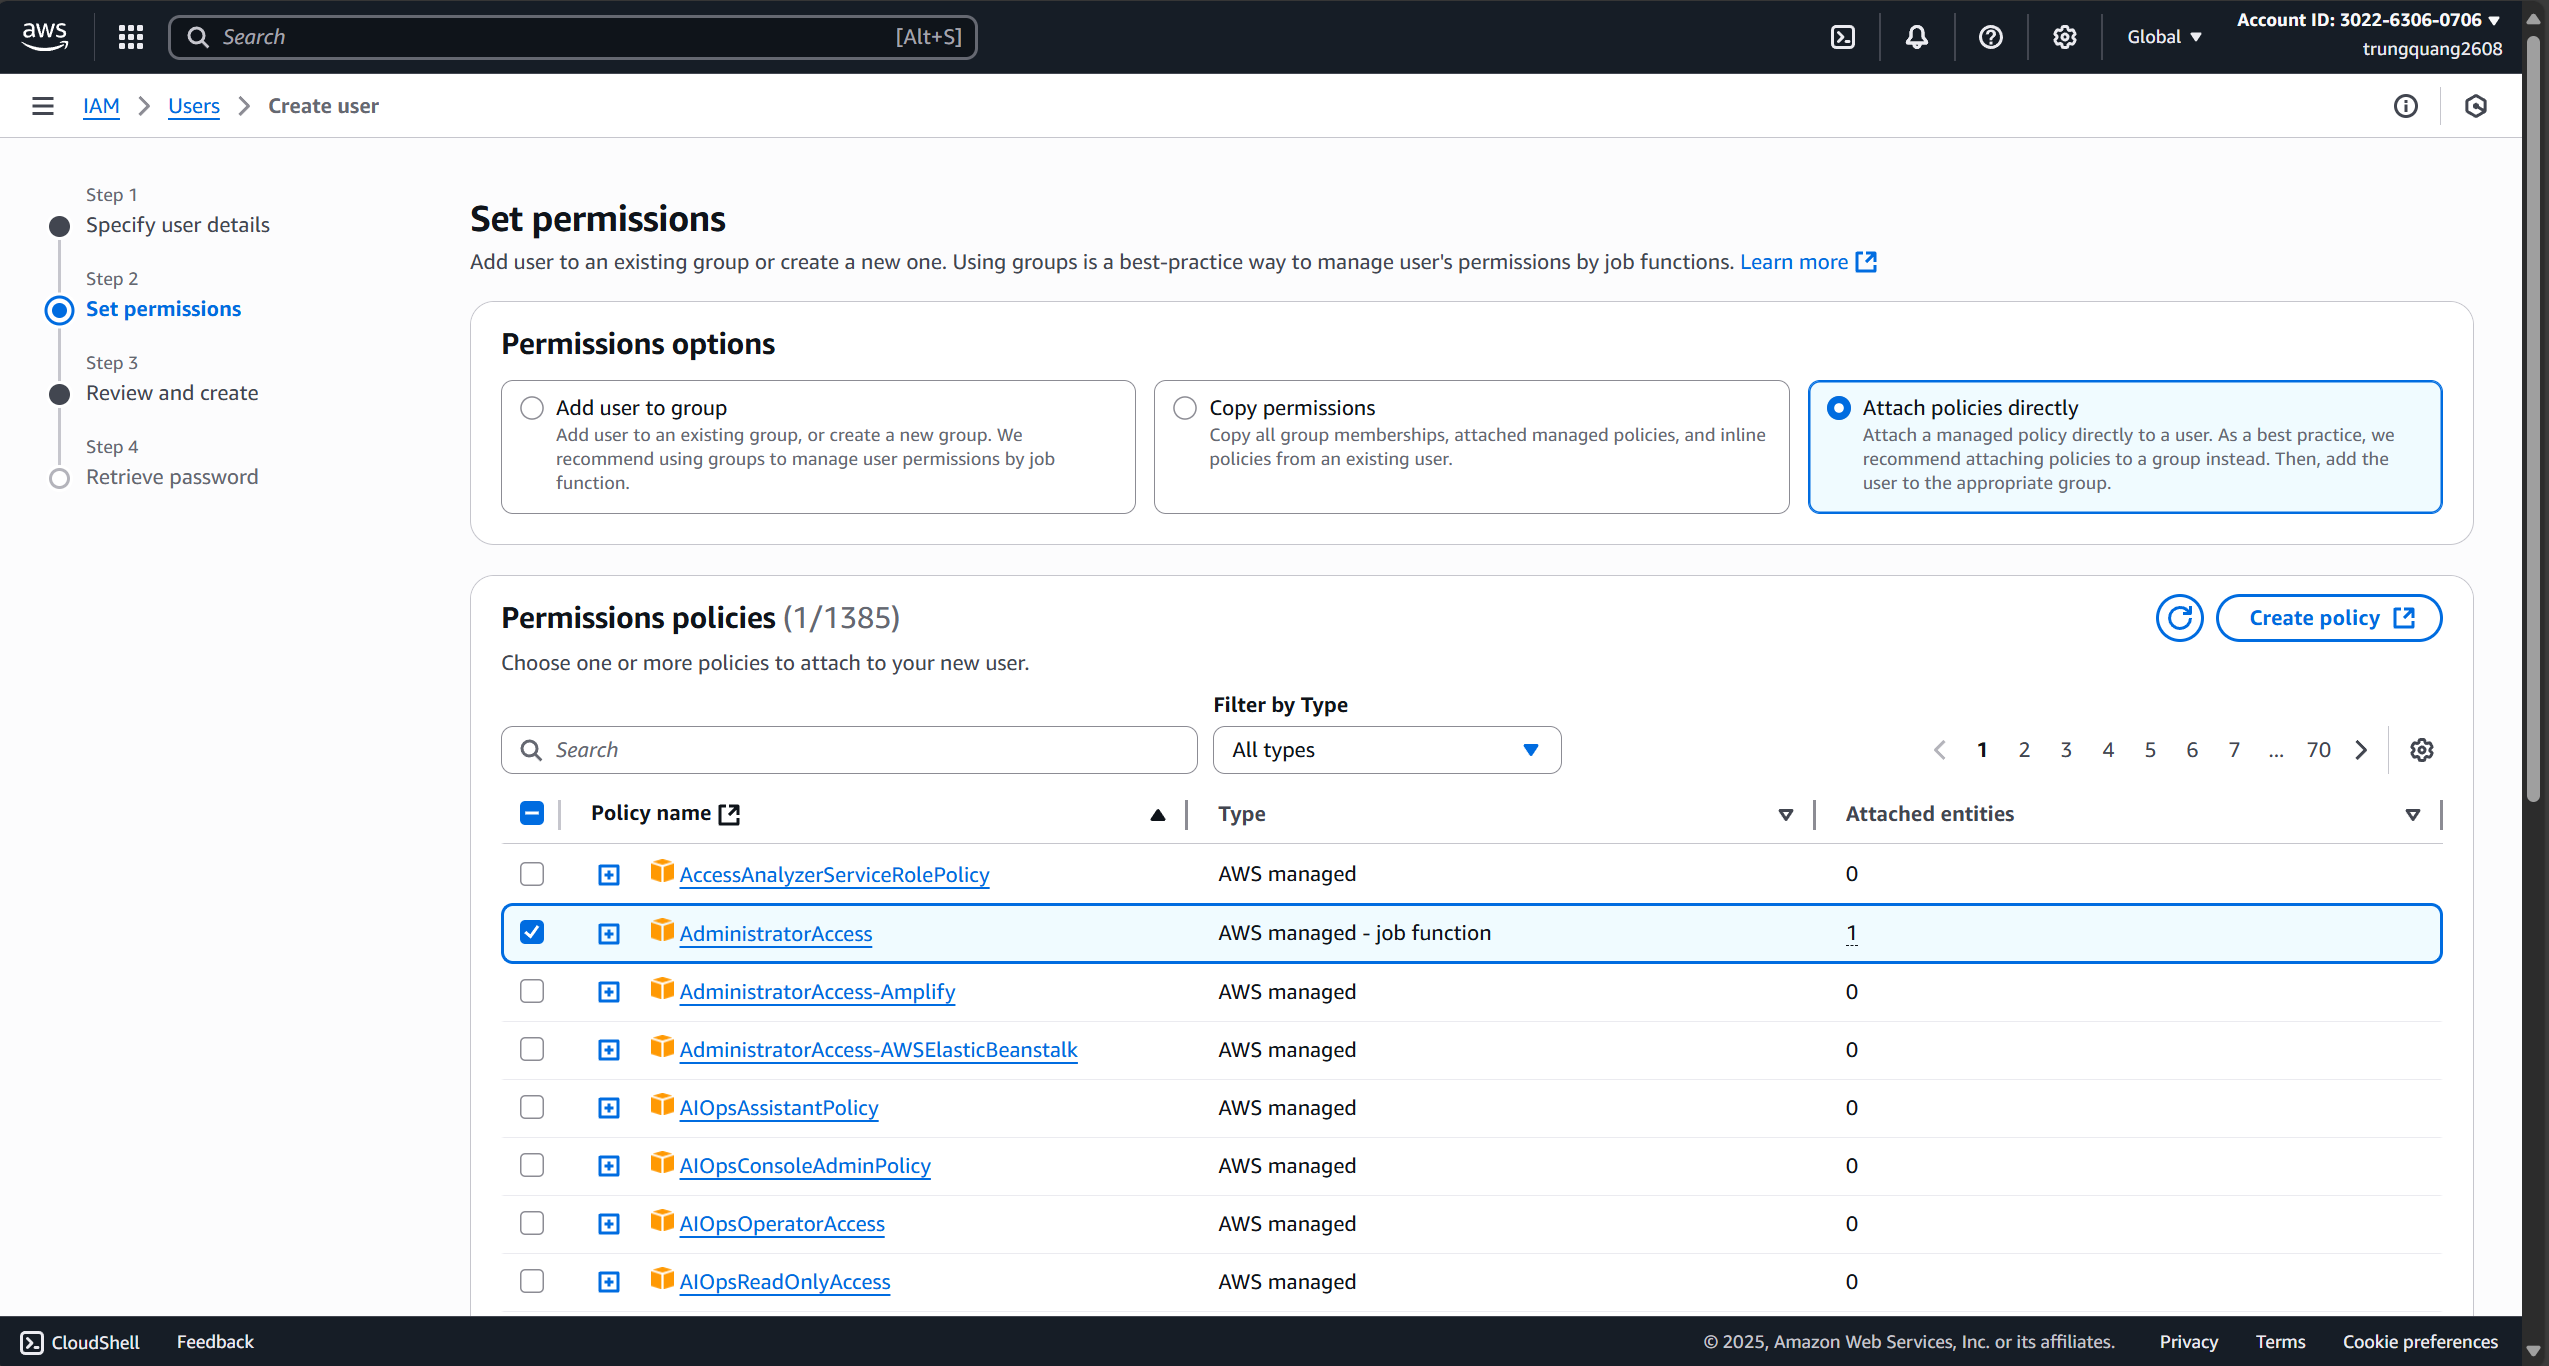Click the AIOpsReadOnlyAccess box icon
2549x1366 pixels.
[662, 1279]
